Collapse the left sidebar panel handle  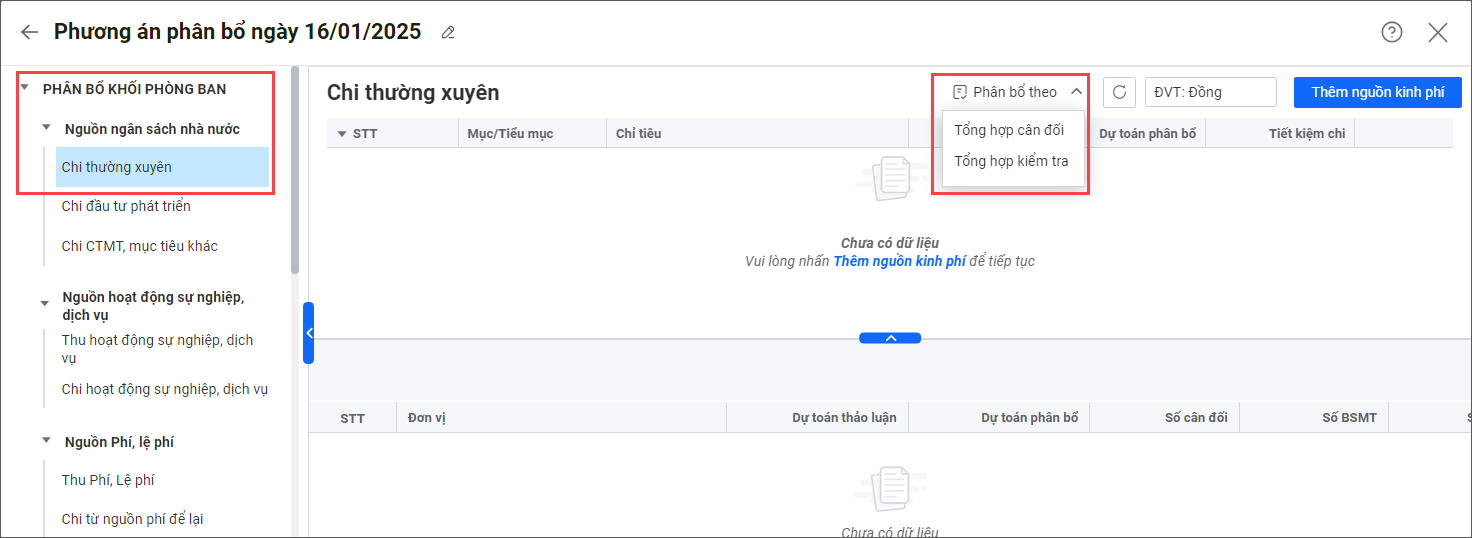click(x=309, y=333)
